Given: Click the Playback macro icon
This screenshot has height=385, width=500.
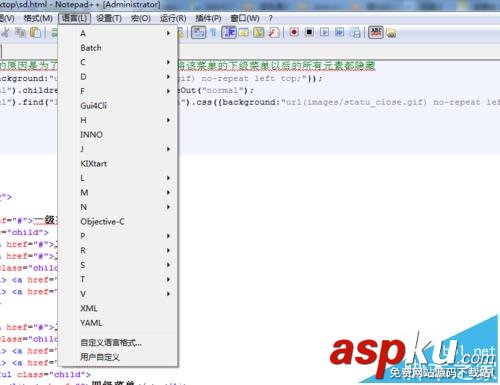Looking at the screenshot, I should click(324, 32).
